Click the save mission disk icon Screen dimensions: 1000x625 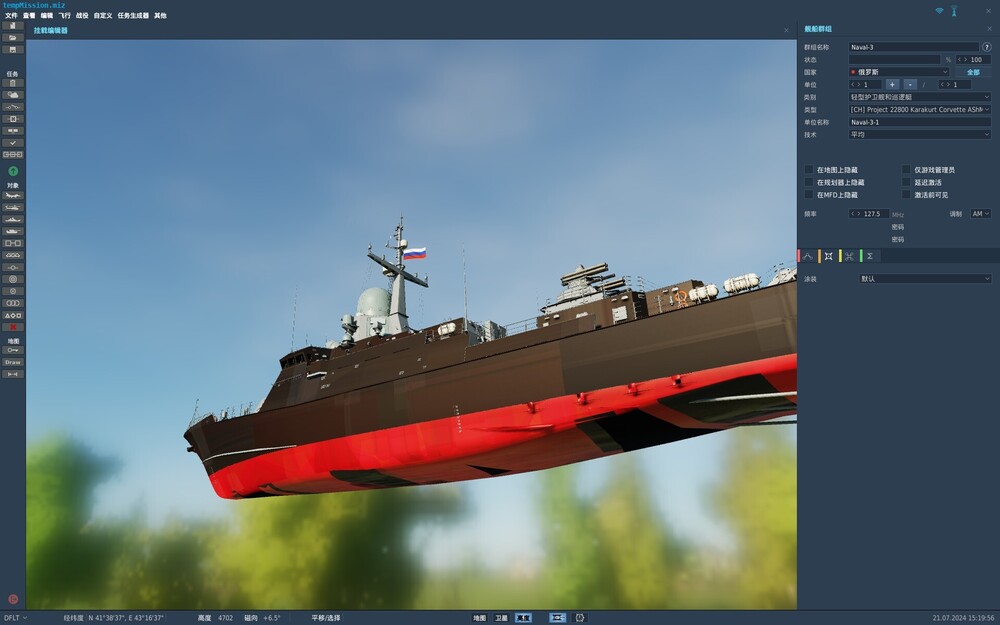[x=13, y=49]
